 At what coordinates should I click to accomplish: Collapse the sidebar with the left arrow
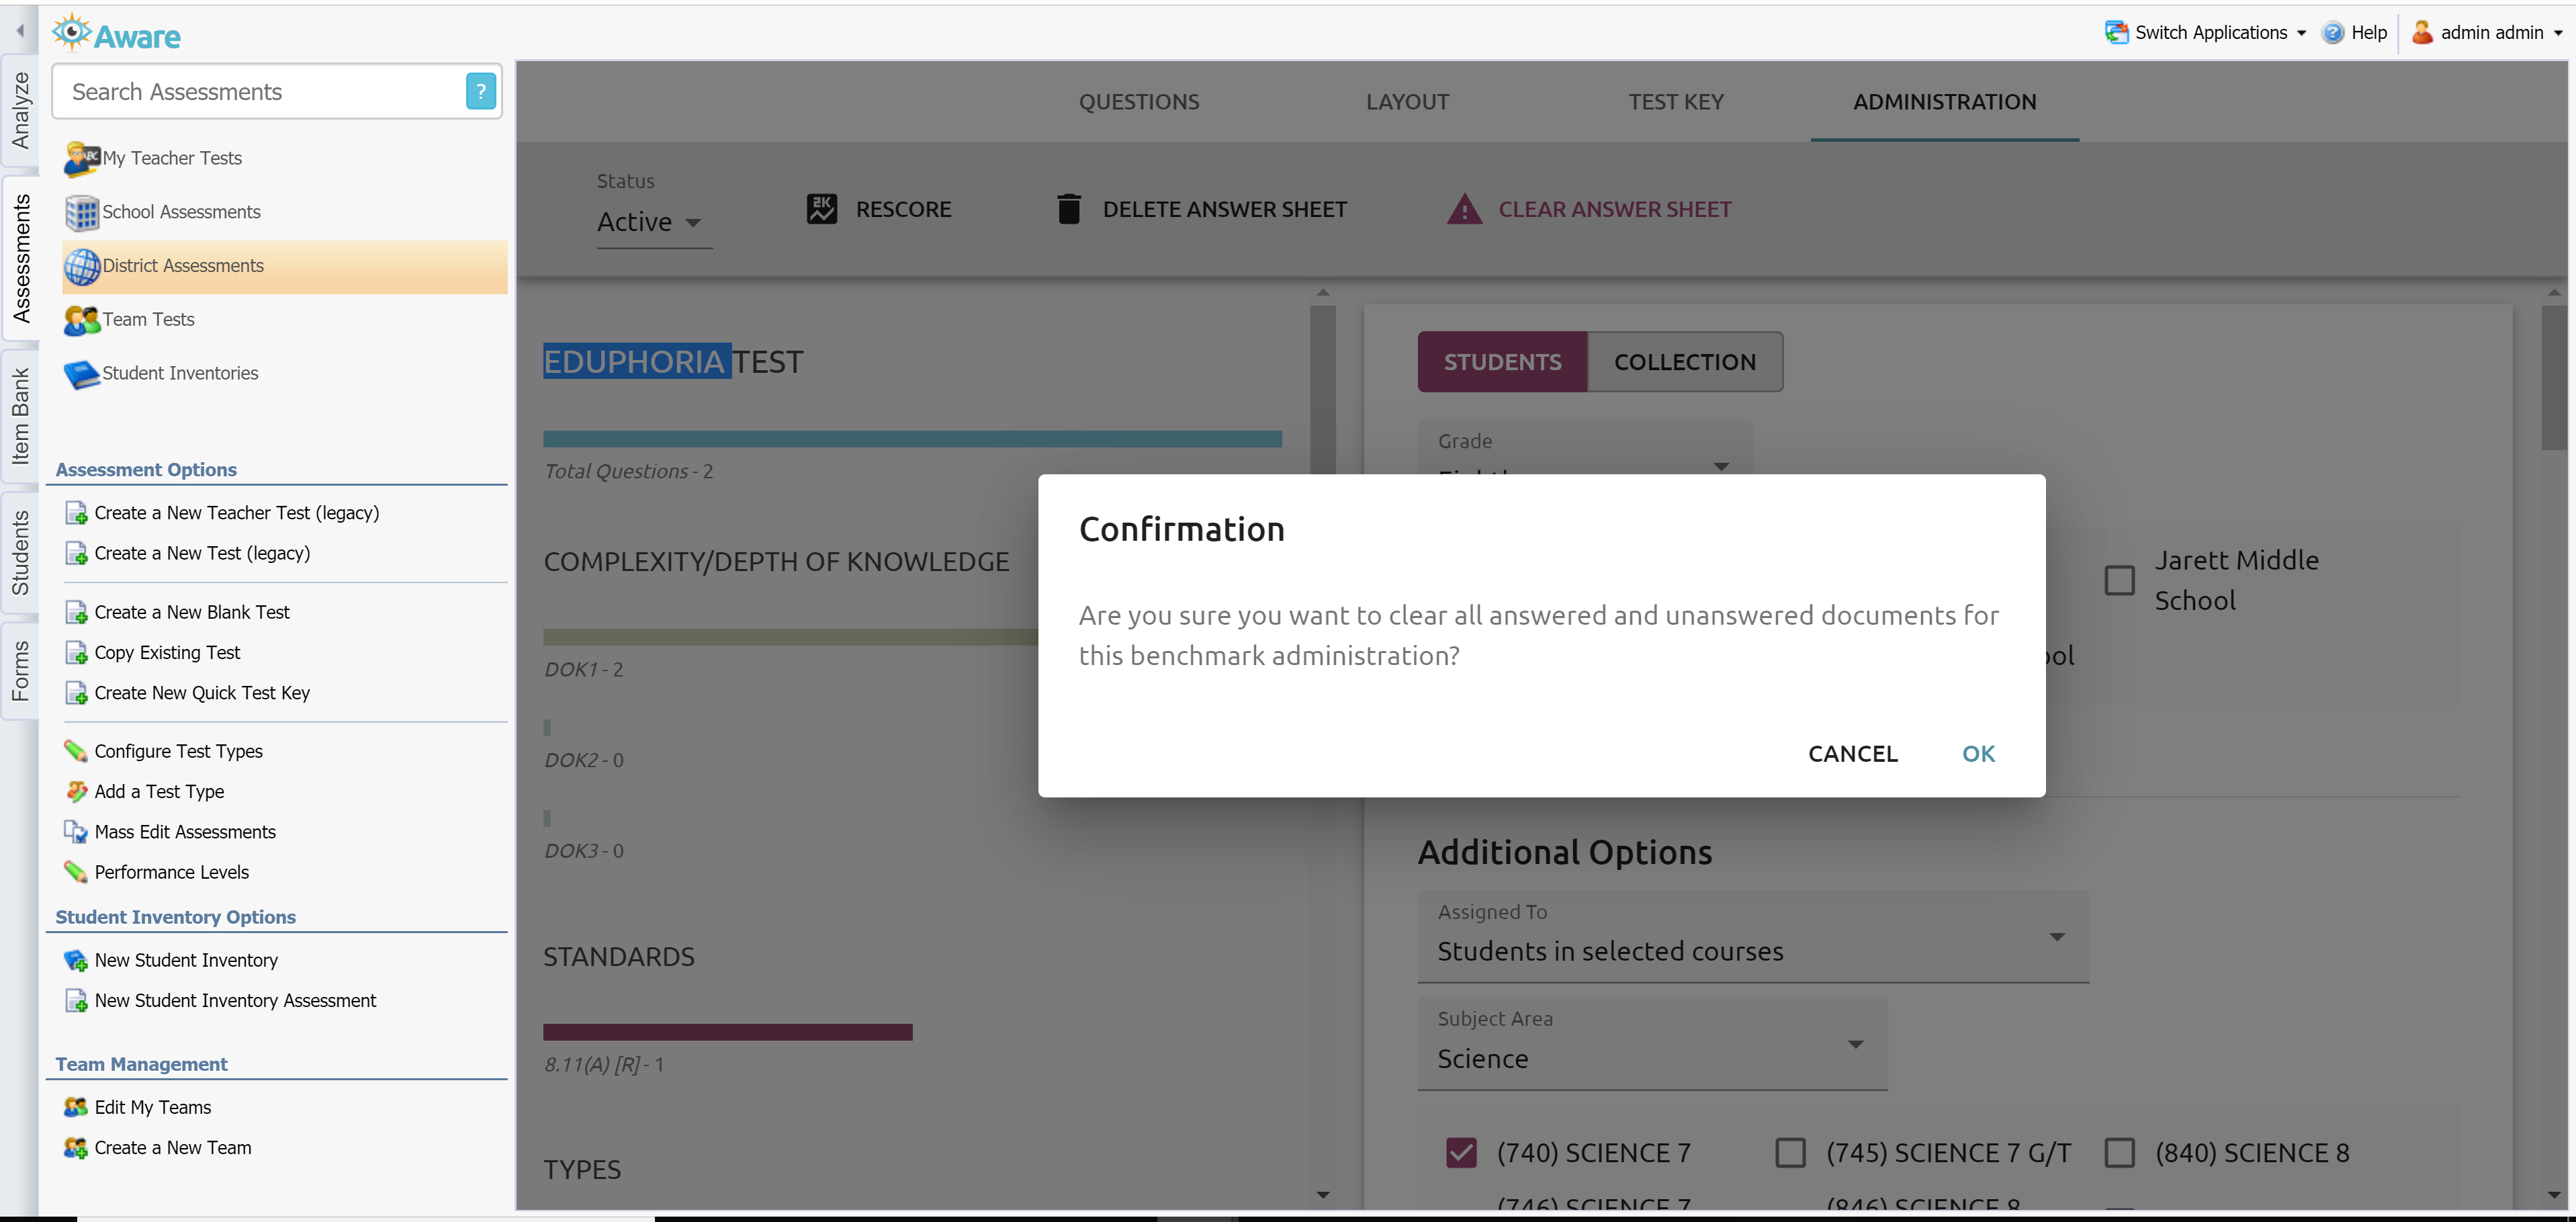tap(19, 31)
